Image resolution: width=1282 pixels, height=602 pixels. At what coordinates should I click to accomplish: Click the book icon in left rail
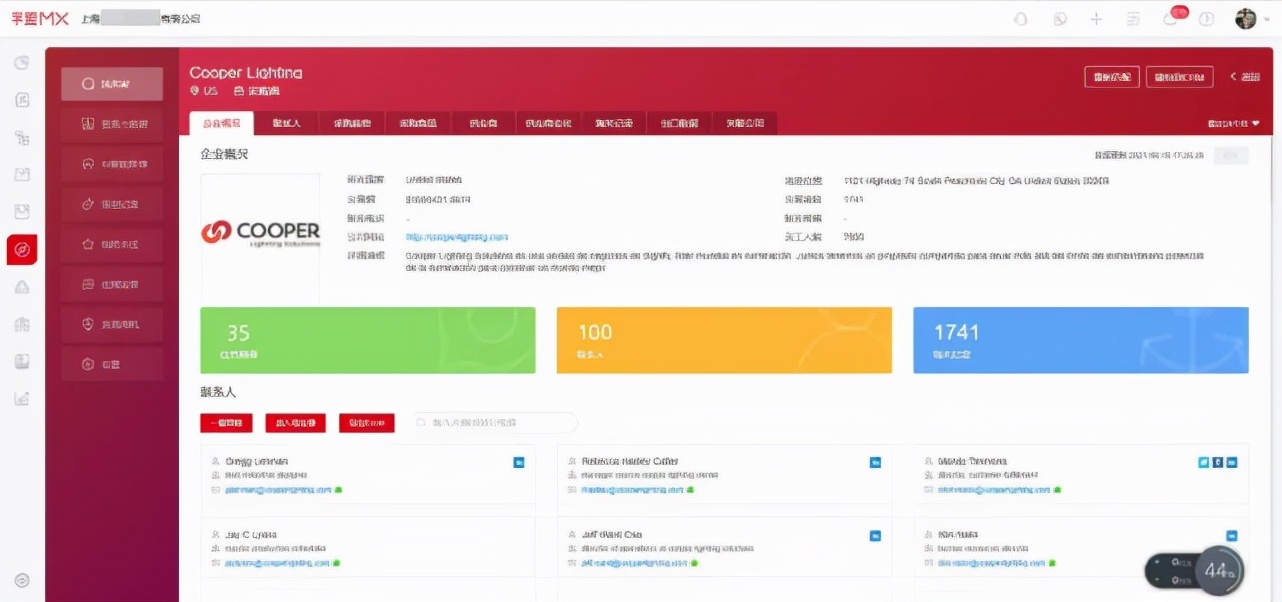pos(22,361)
